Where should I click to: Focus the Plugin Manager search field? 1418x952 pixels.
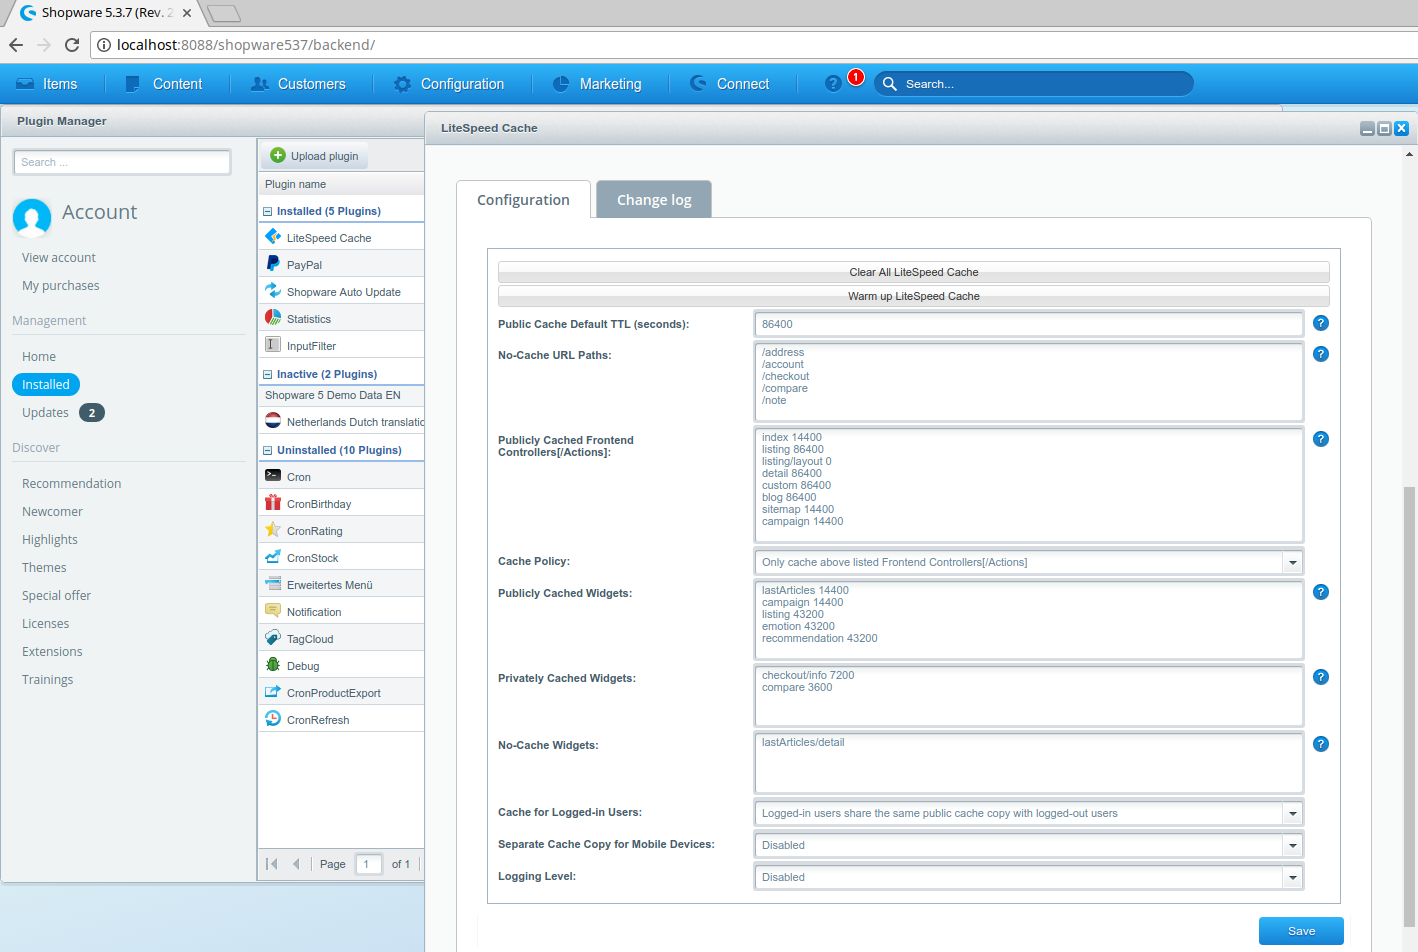tap(122, 162)
